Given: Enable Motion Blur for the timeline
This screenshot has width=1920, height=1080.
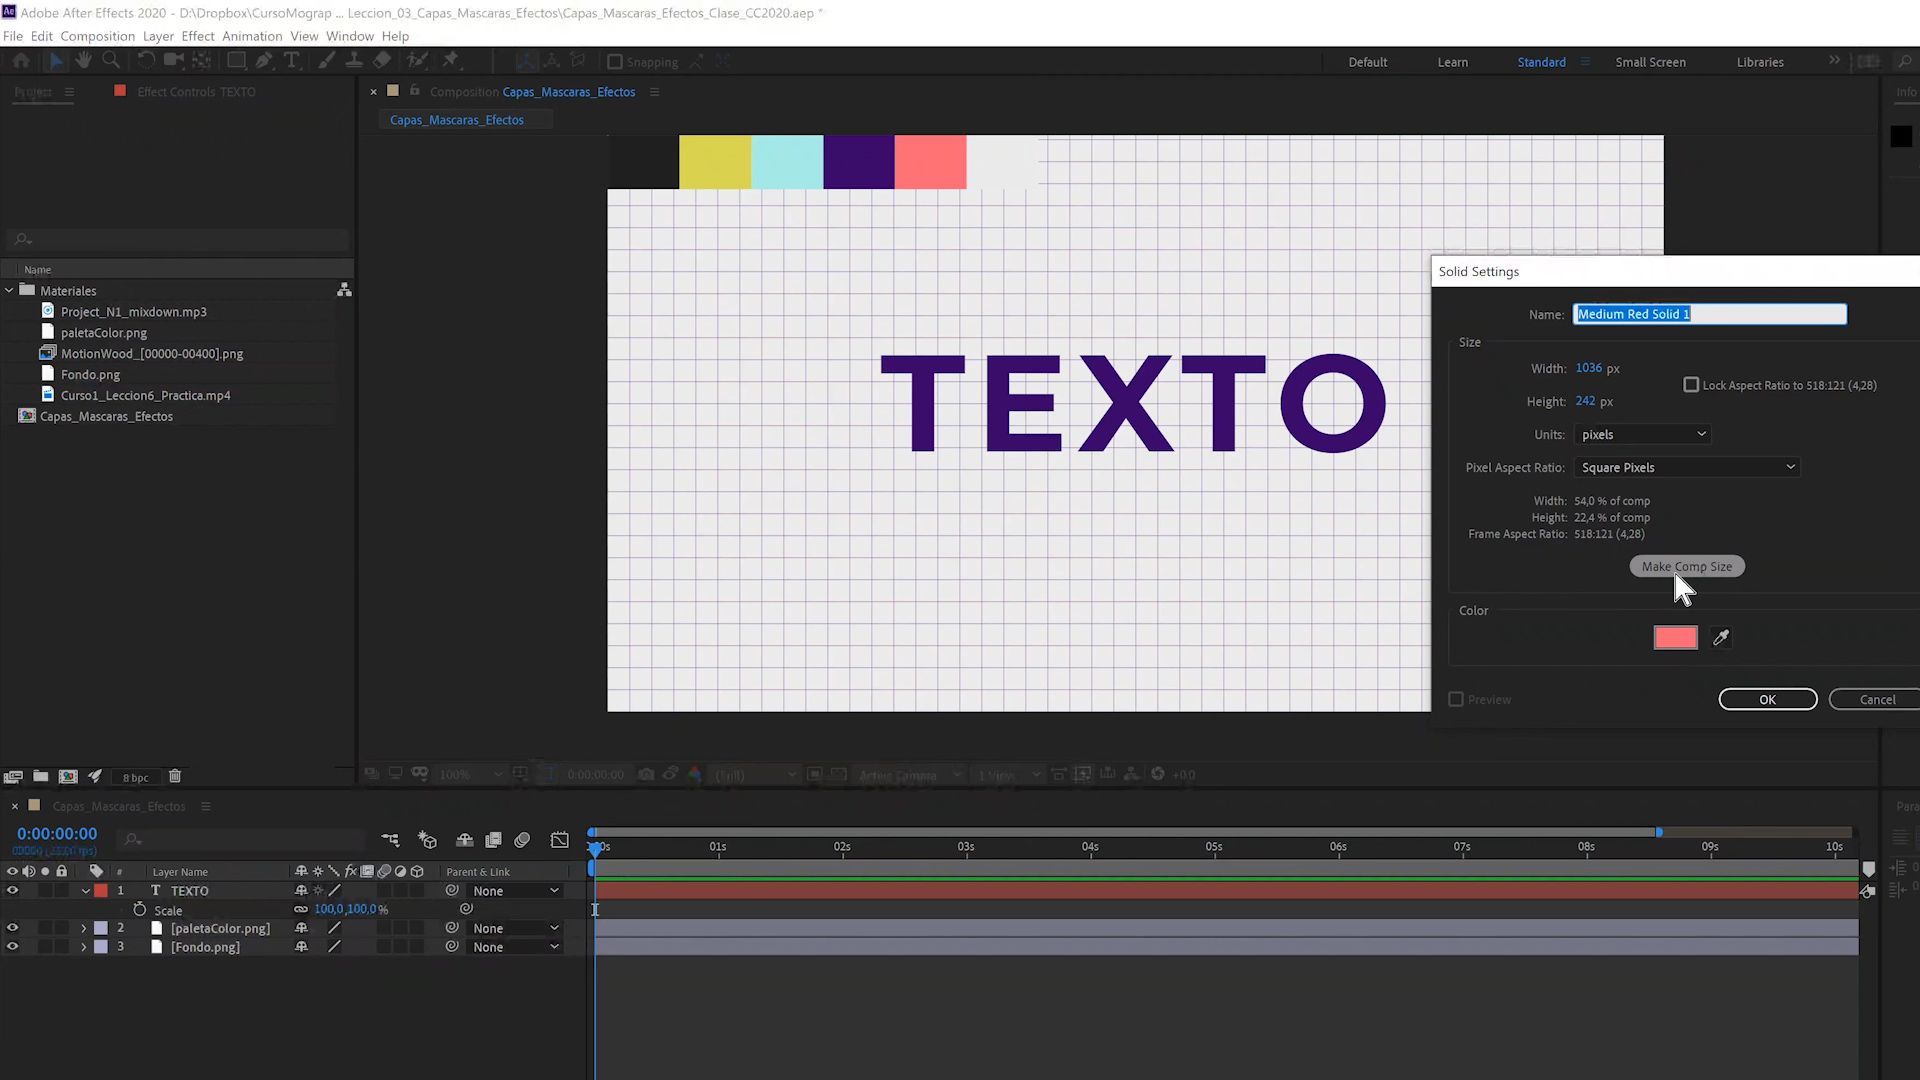Looking at the screenshot, I should coord(522,840).
